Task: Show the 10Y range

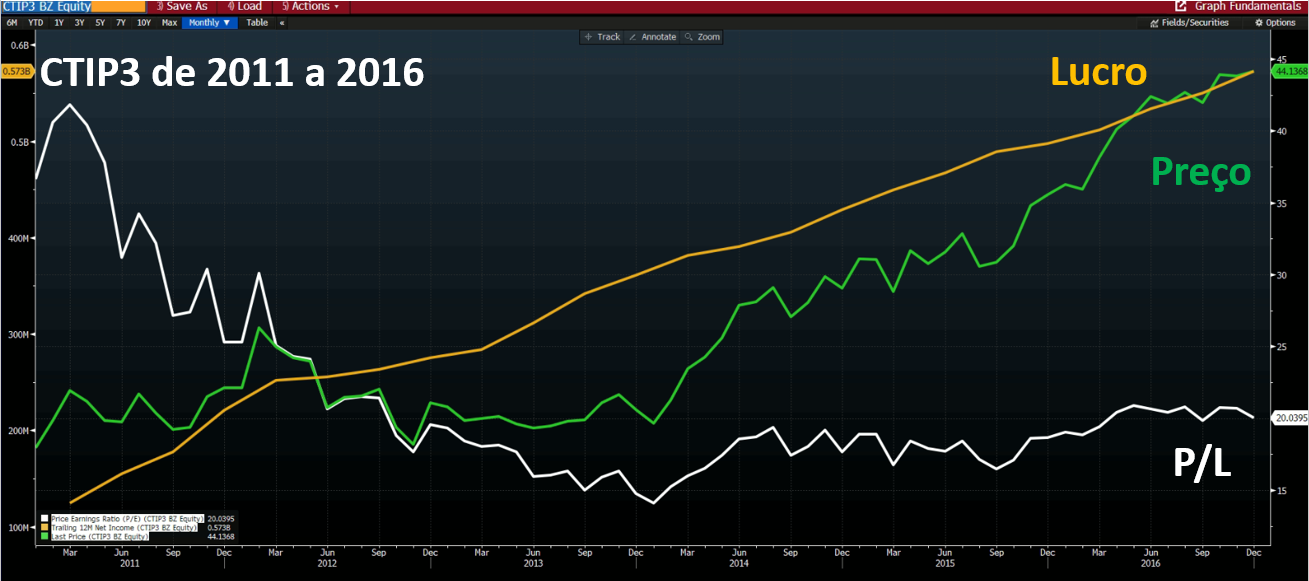Action: click(x=144, y=22)
